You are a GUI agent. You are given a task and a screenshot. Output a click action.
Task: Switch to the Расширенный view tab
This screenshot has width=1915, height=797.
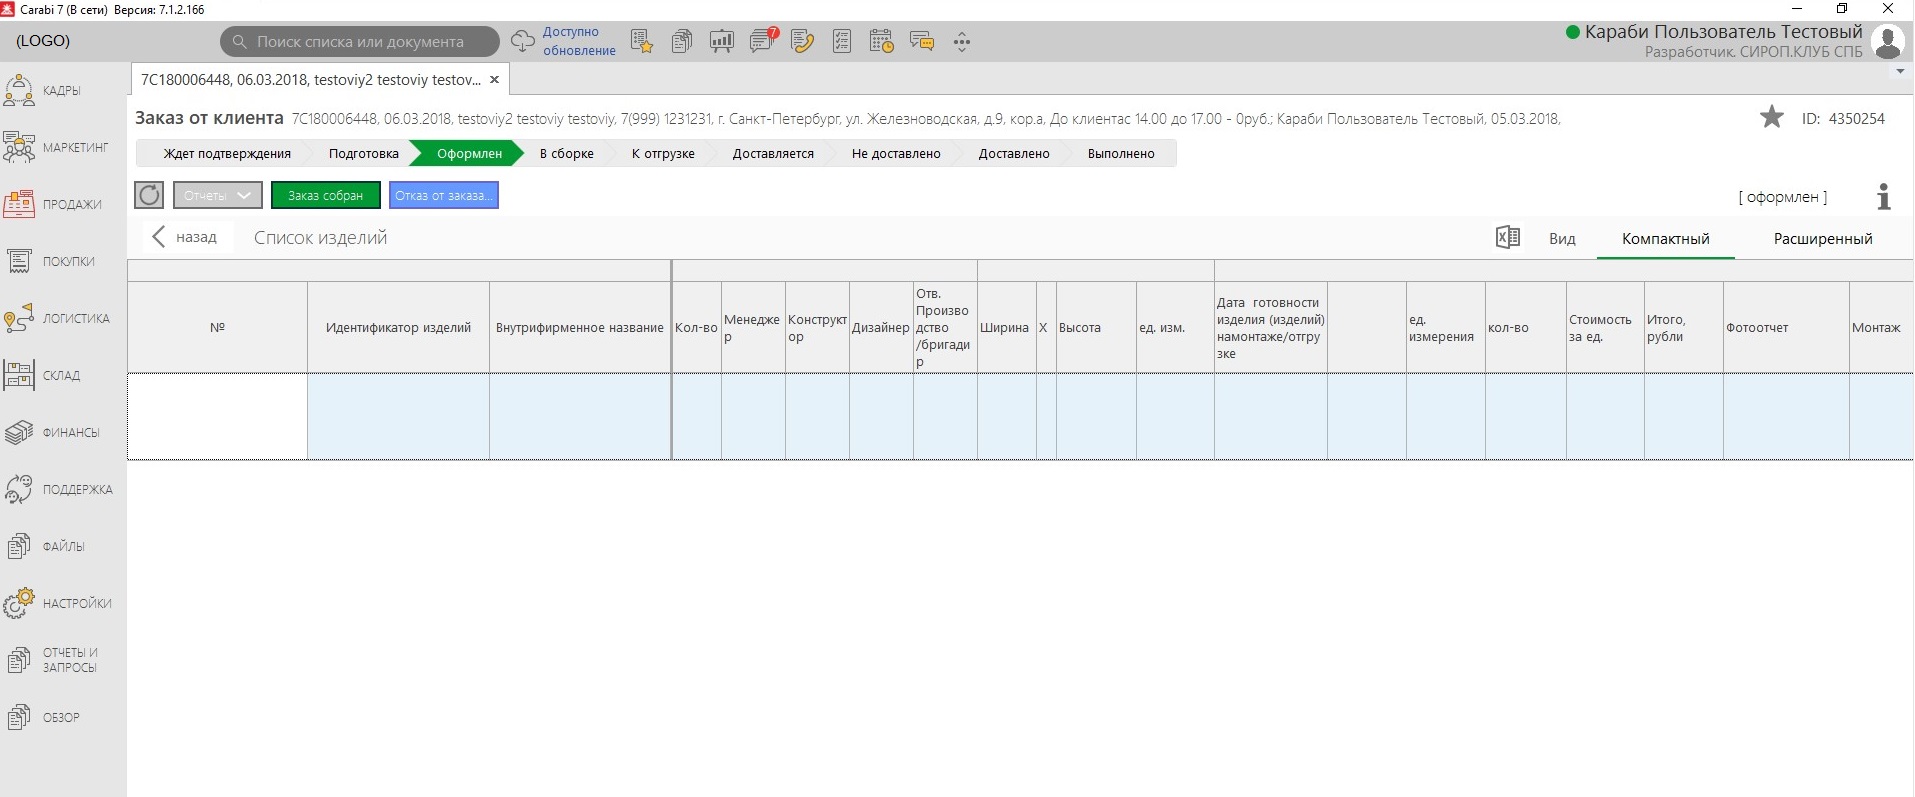pyautogui.click(x=1822, y=239)
